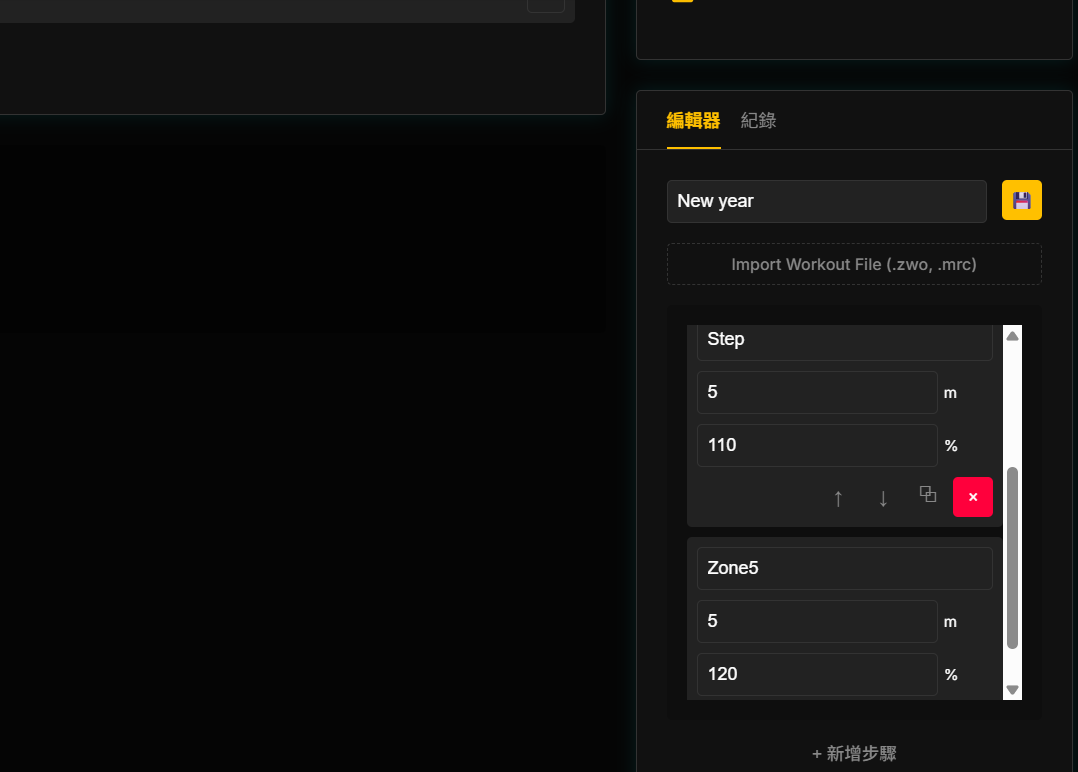This screenshot has height=772, width=1078.
Task: Click the scrollbar up arrow in steps list
Action: pyautogui.click(x=1012, y=336)
